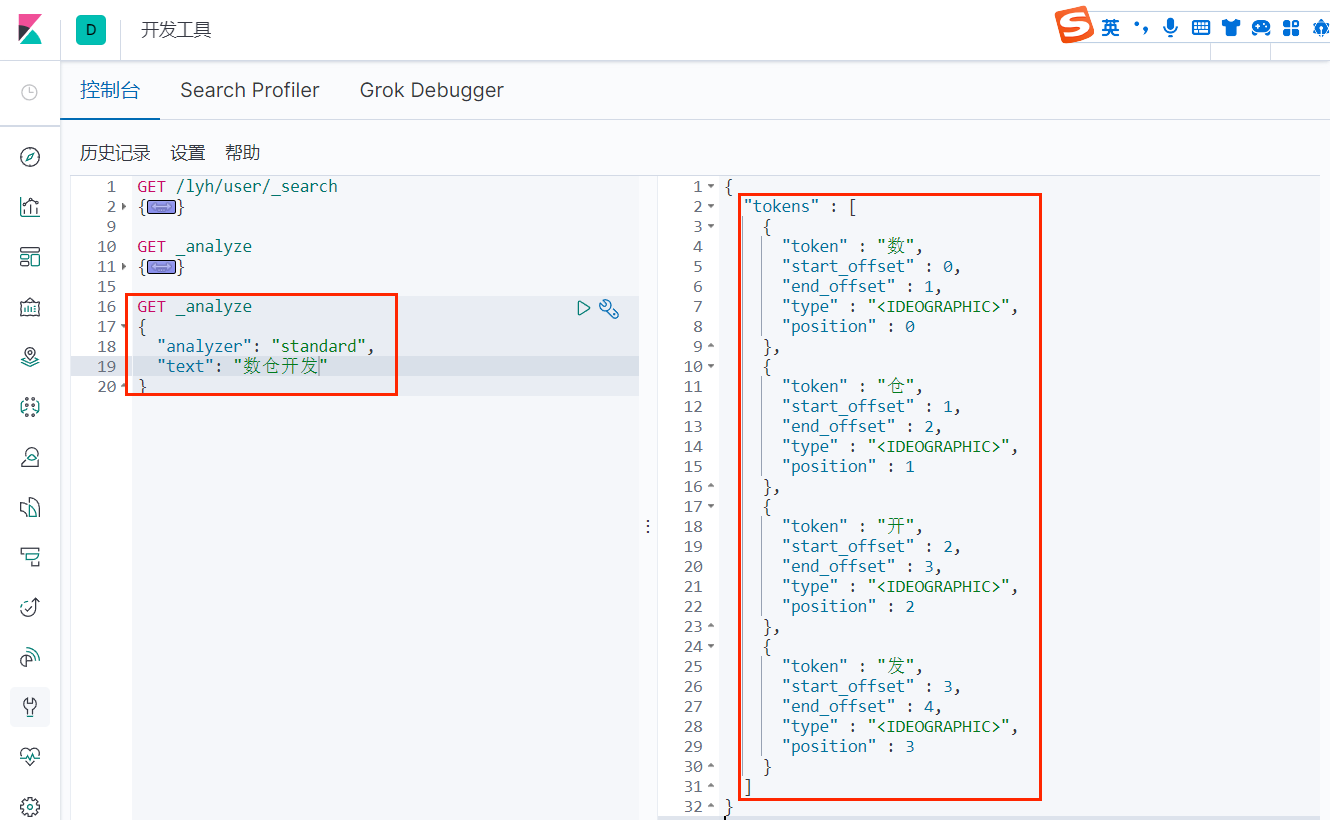Image resolution: width=1330 pixels, height=820 pixels.
Task: Click "start_offset" : 0 in output
Action: tap(871, 267)
